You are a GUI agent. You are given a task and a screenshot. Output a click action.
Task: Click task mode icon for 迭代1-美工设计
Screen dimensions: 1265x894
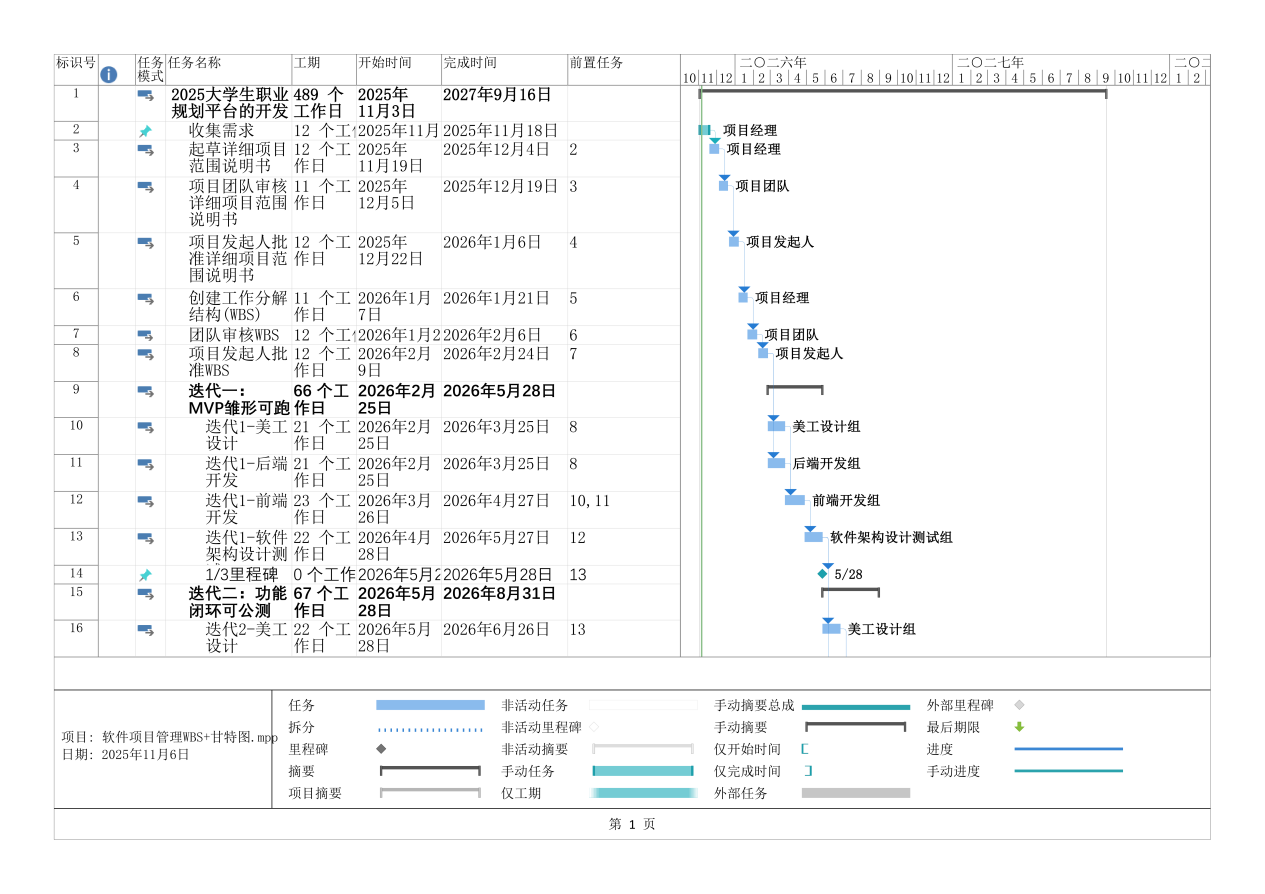coord(146,428)
